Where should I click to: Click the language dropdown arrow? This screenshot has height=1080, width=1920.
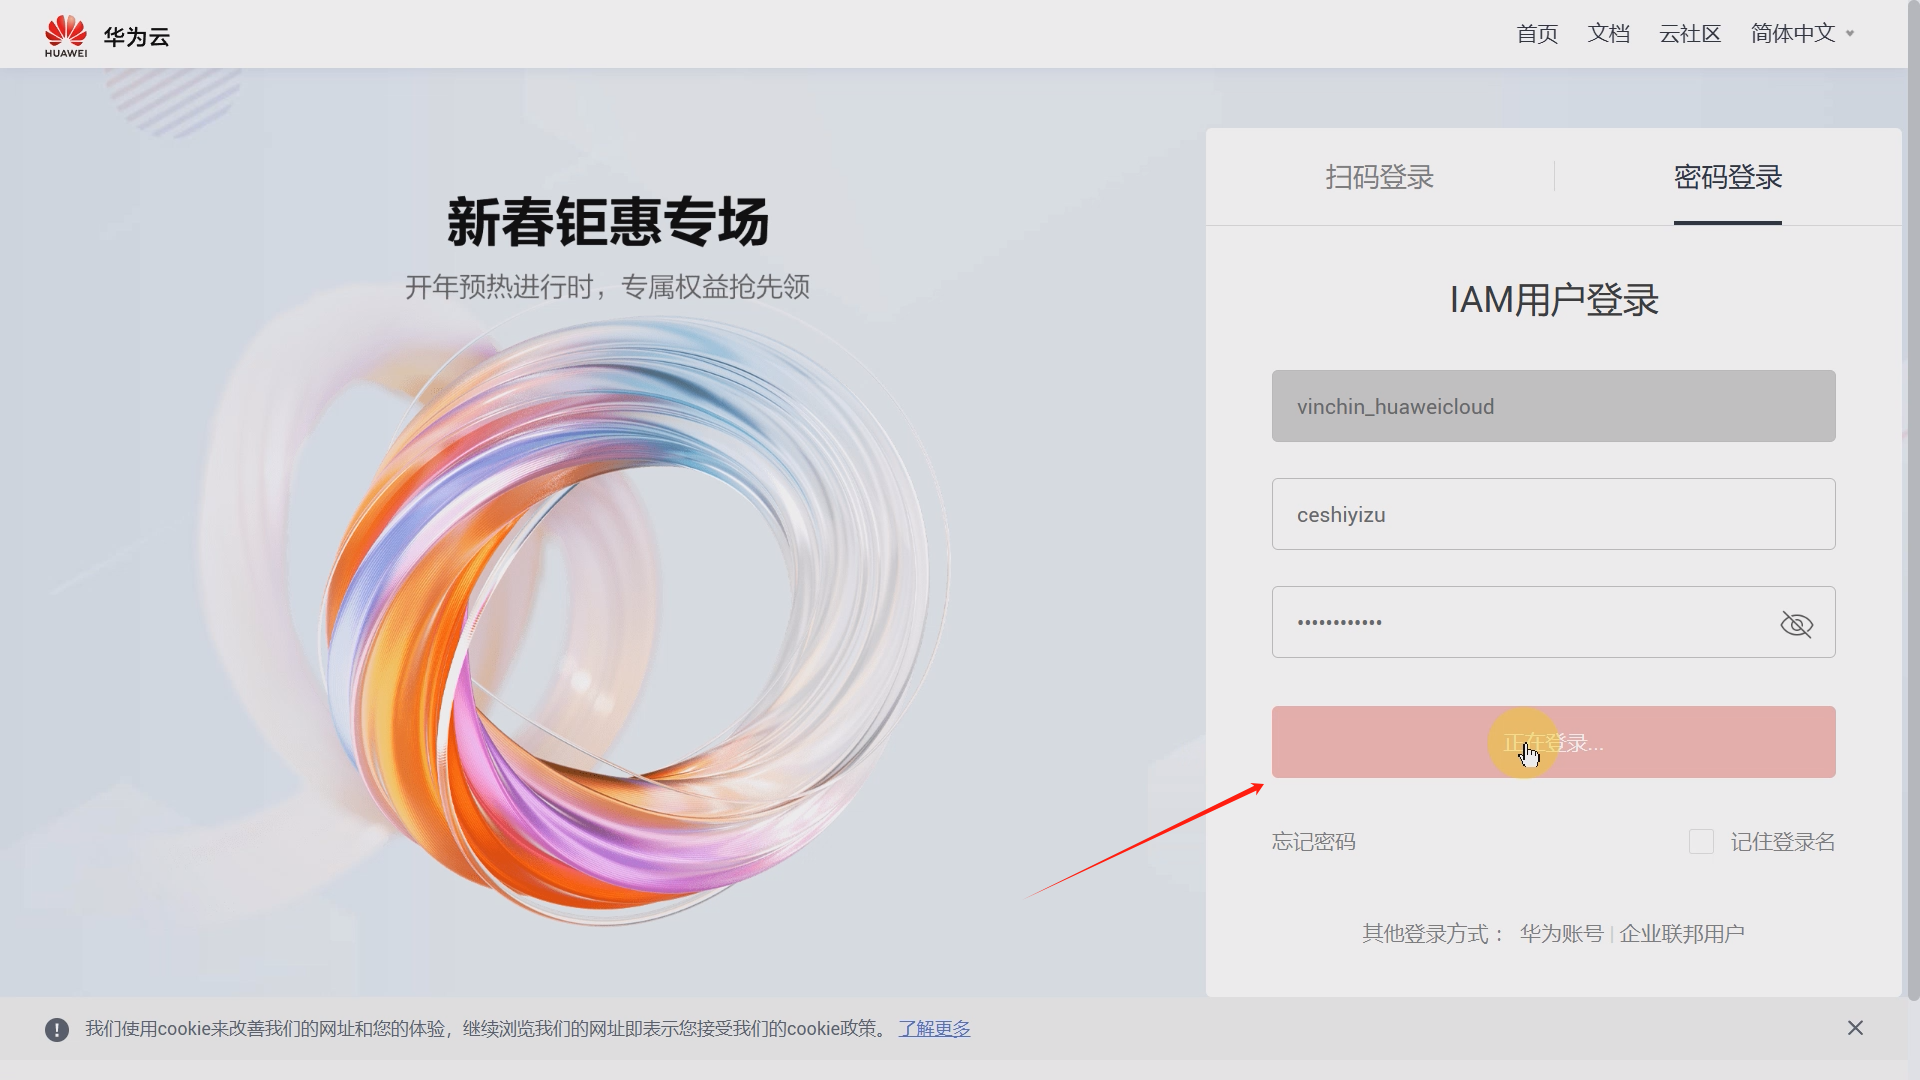point(1850,34)
